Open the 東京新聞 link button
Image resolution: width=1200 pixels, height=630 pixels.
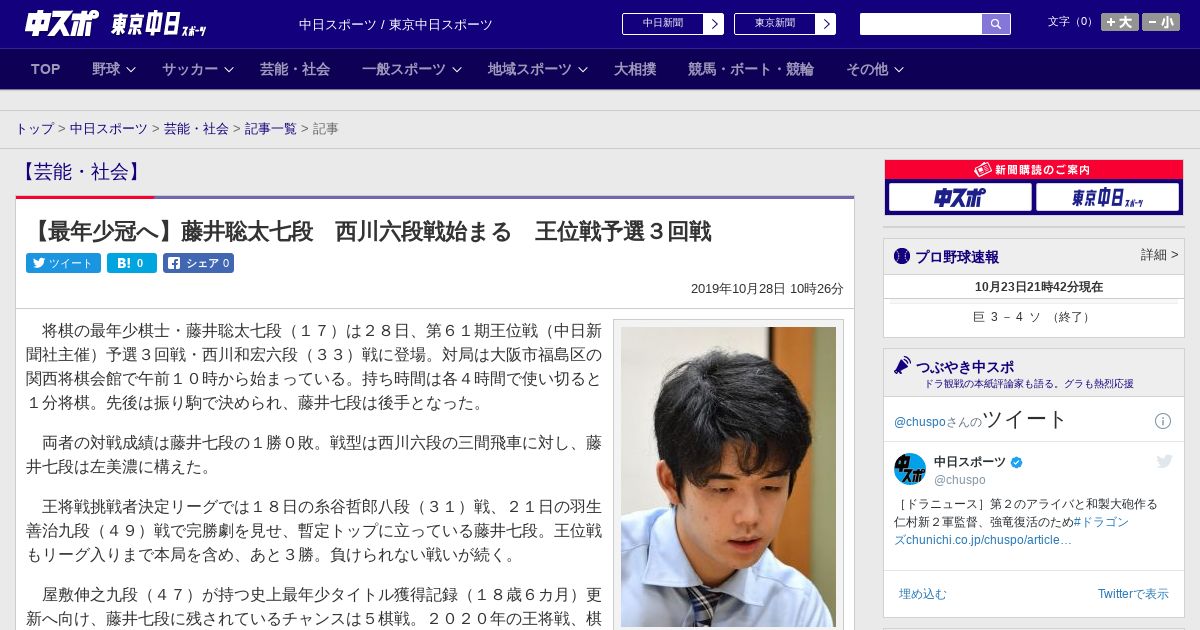(775, 24)
